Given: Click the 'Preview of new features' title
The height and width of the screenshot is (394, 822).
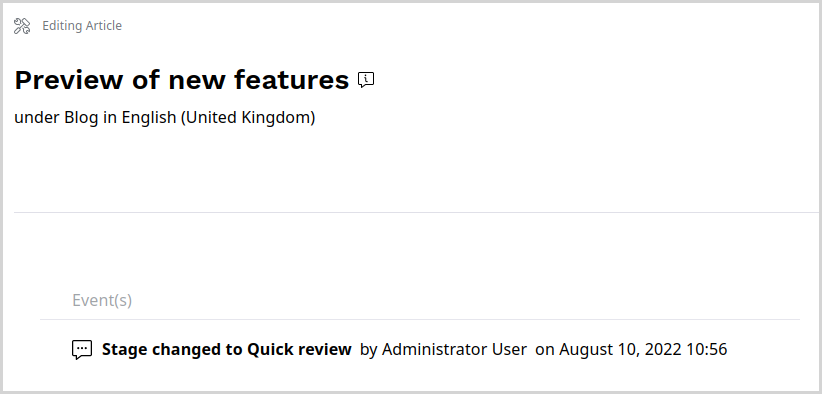Looking at the screenshot, I should click(x=181, y=80).
